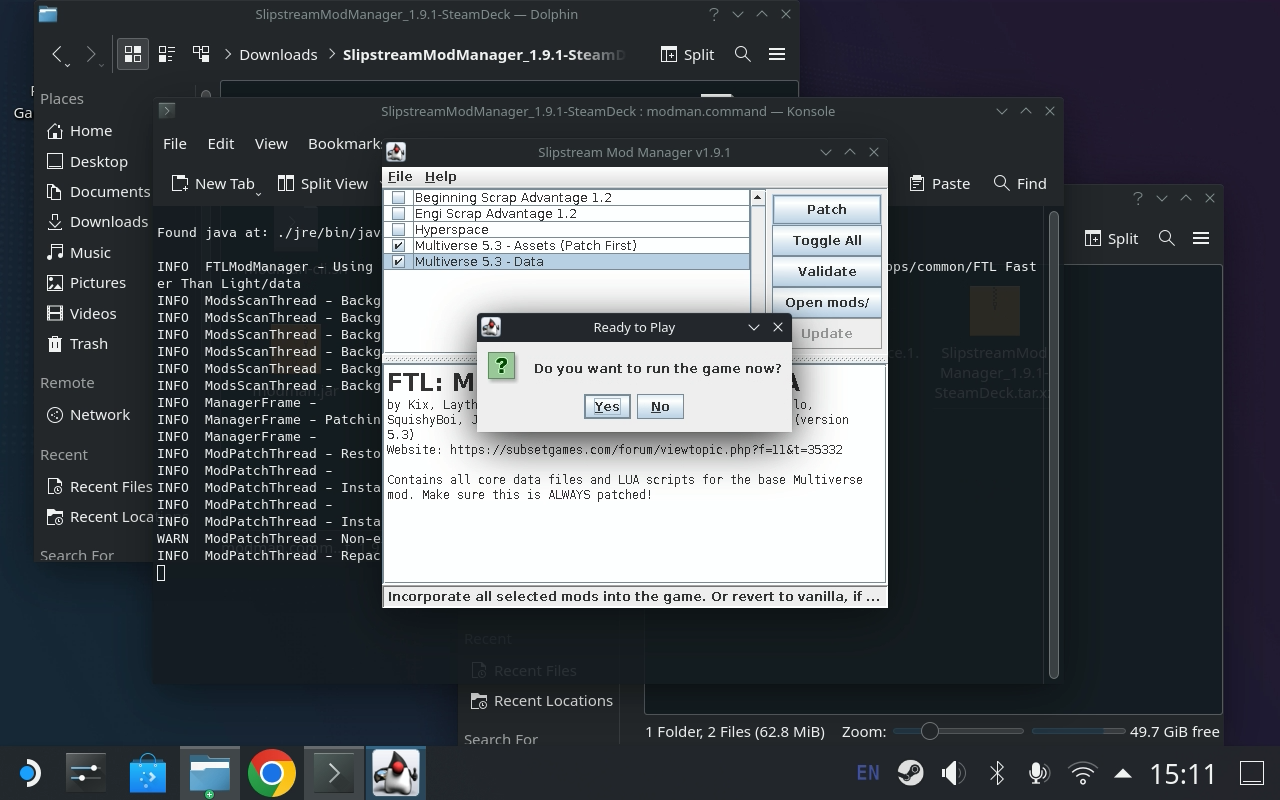Go back in Dolphin file manager

58,54
